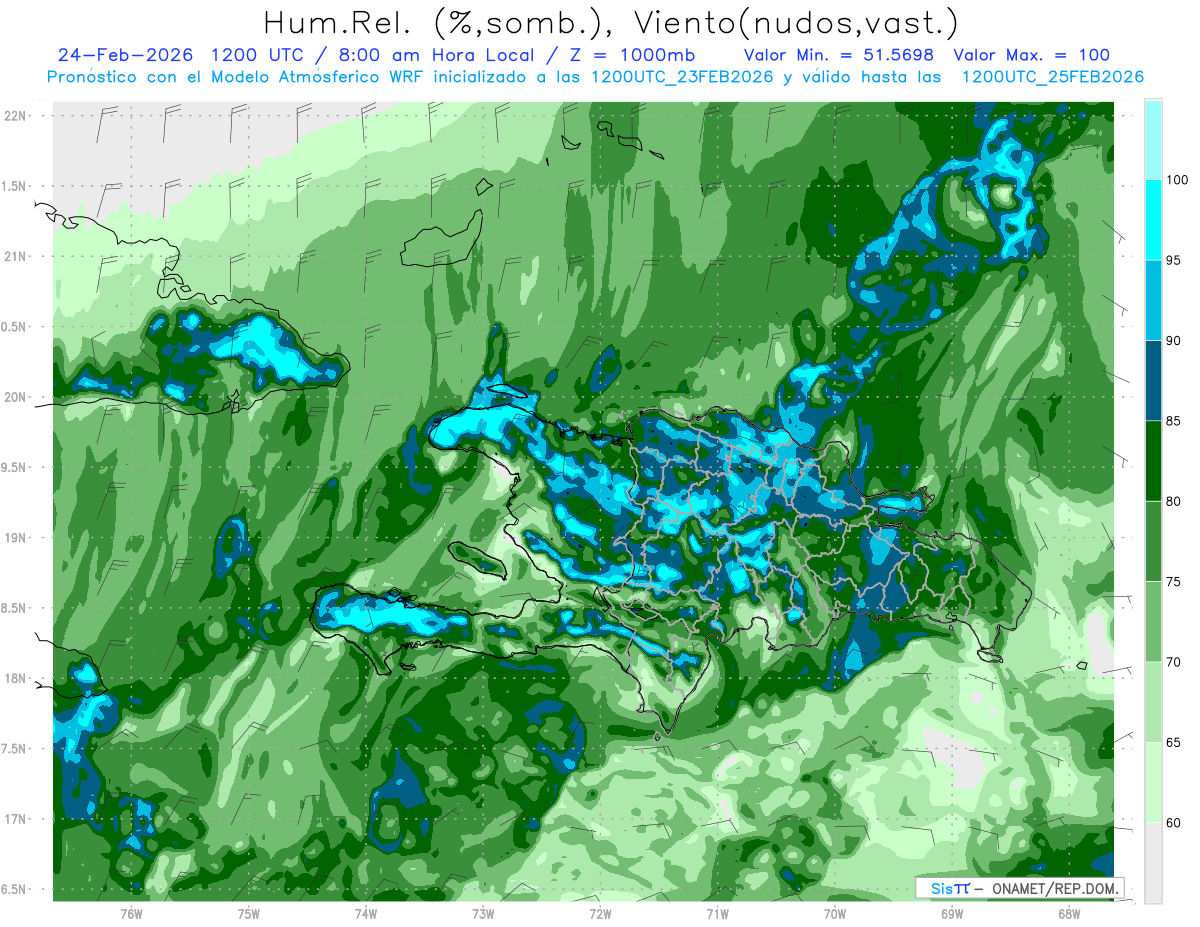The height and width of the screenshot is (927, 1200).
Task: Click the date text '24-Feb-2026'
Action: pos(124,55)
